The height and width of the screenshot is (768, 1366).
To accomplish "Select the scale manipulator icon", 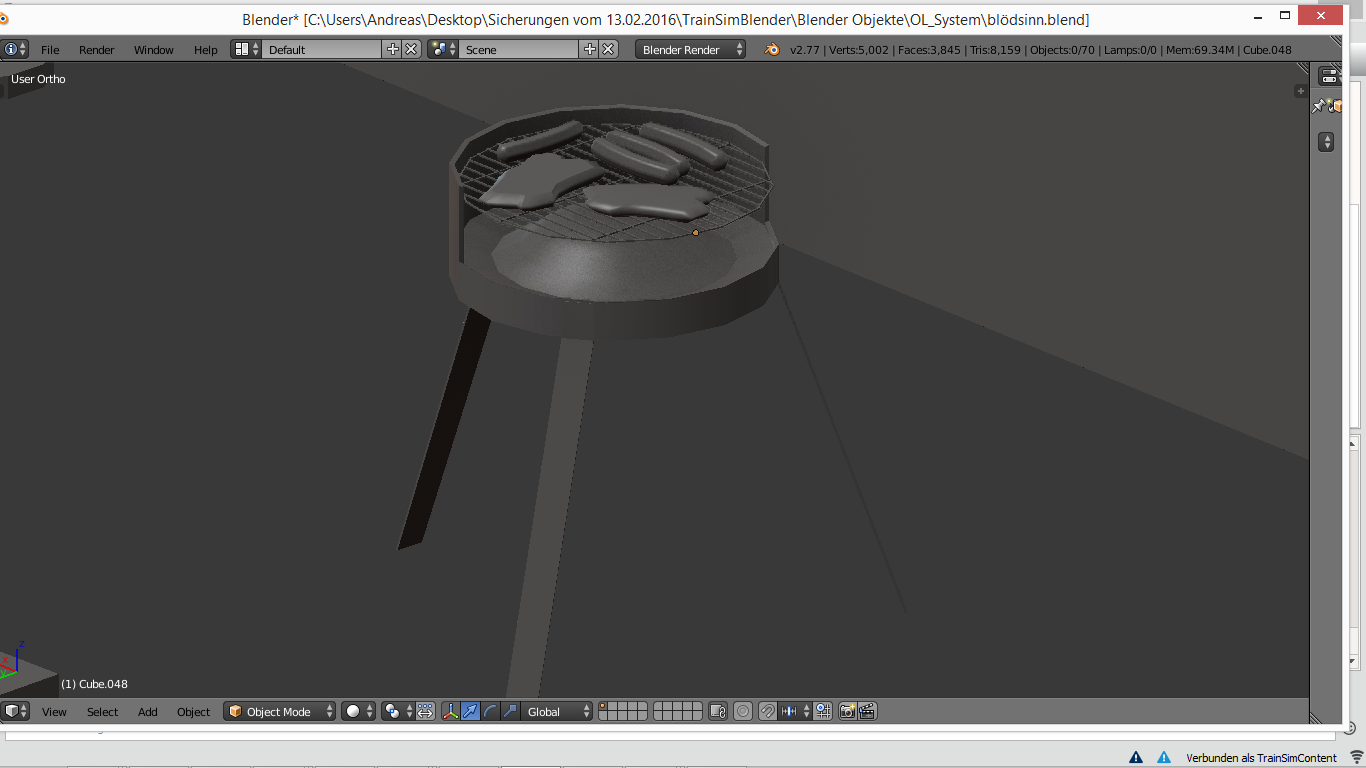I will [x=510, y=711].
